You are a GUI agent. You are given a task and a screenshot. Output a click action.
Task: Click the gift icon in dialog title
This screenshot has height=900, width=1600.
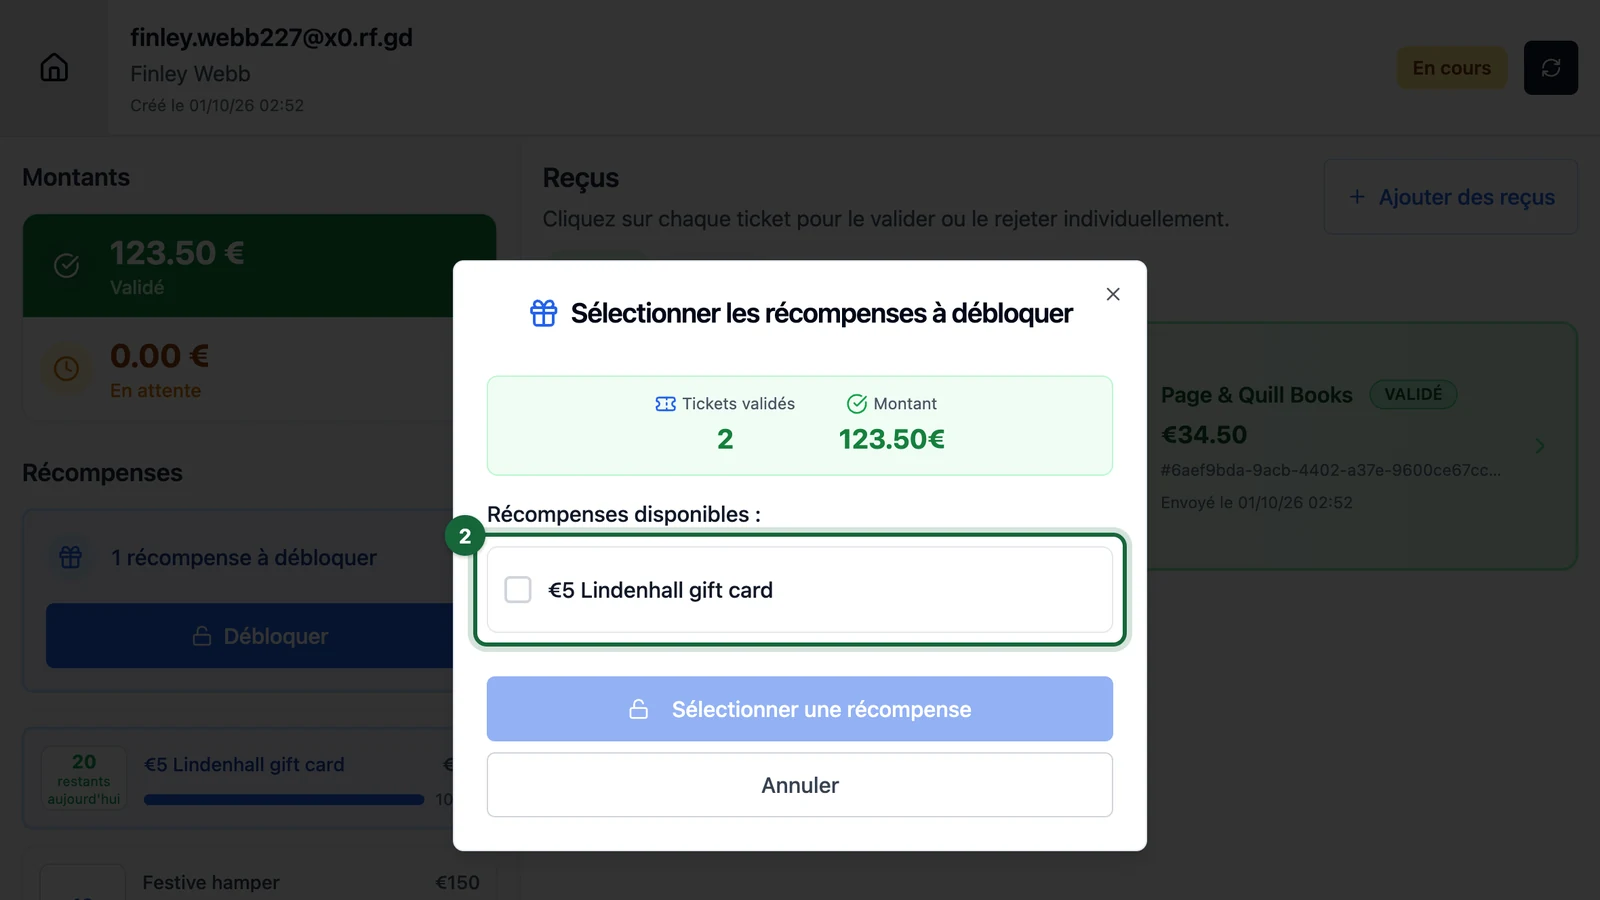pyautogui.click(x=543, y=313)
